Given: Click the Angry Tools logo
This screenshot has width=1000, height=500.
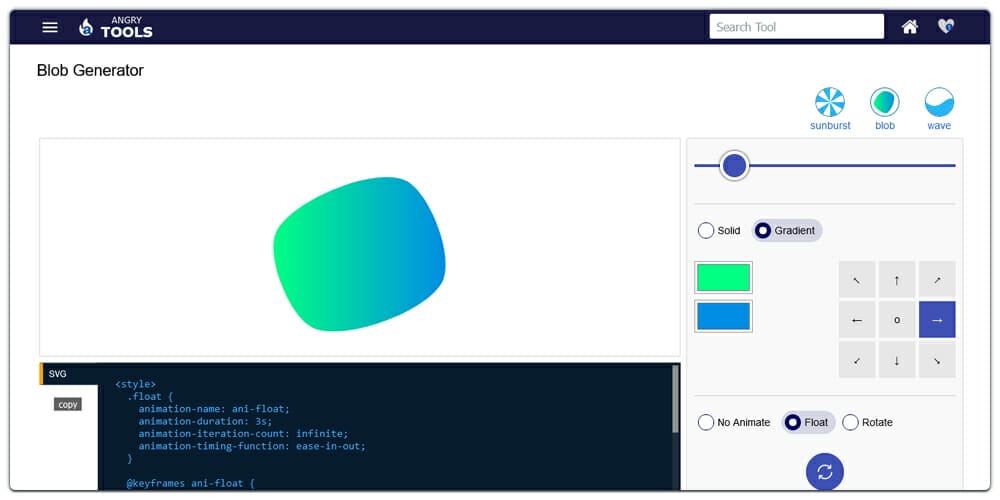Looking at the screenshot, I should [x=116, y=27].
